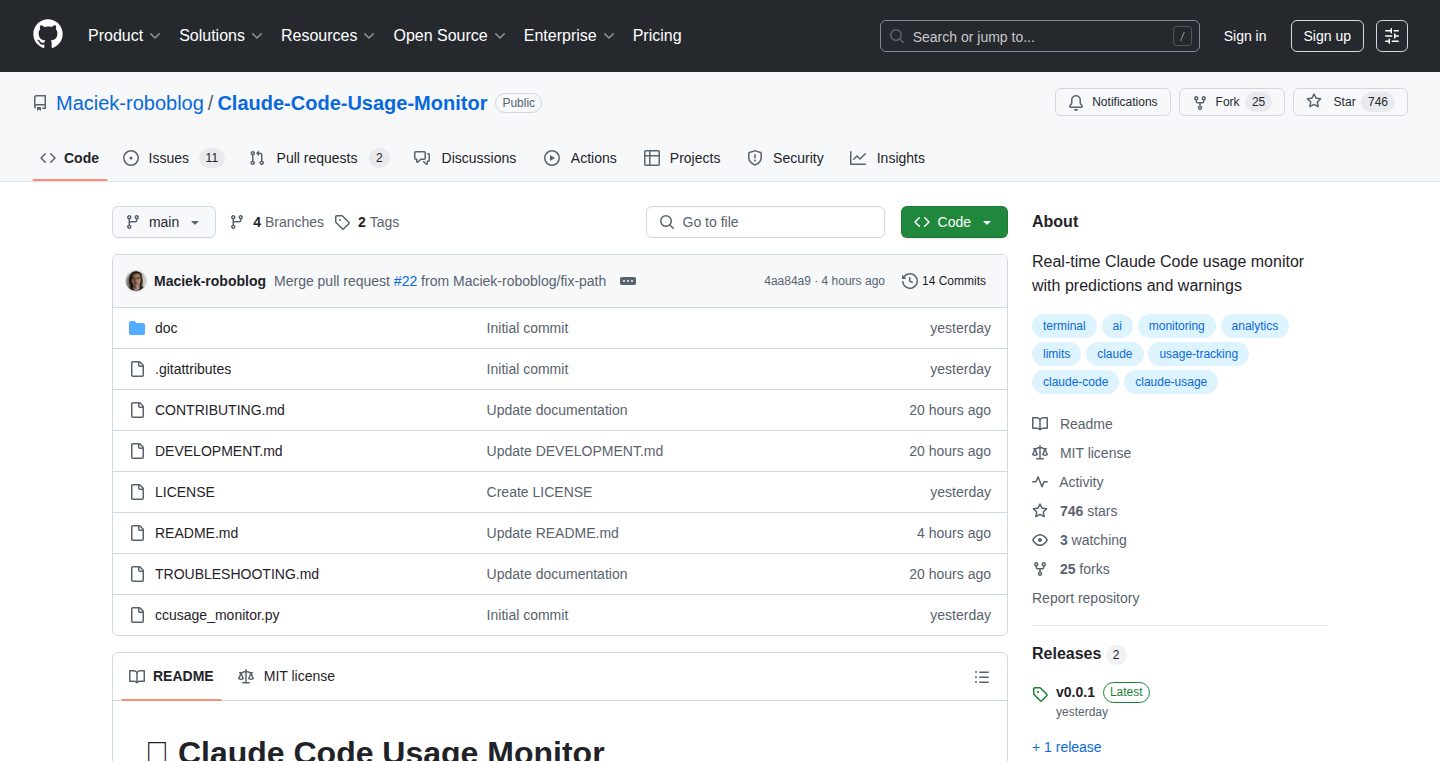Open pull request #22 link
The height and width of the screenshot is (761, 1440).
(x=405, y=281)
